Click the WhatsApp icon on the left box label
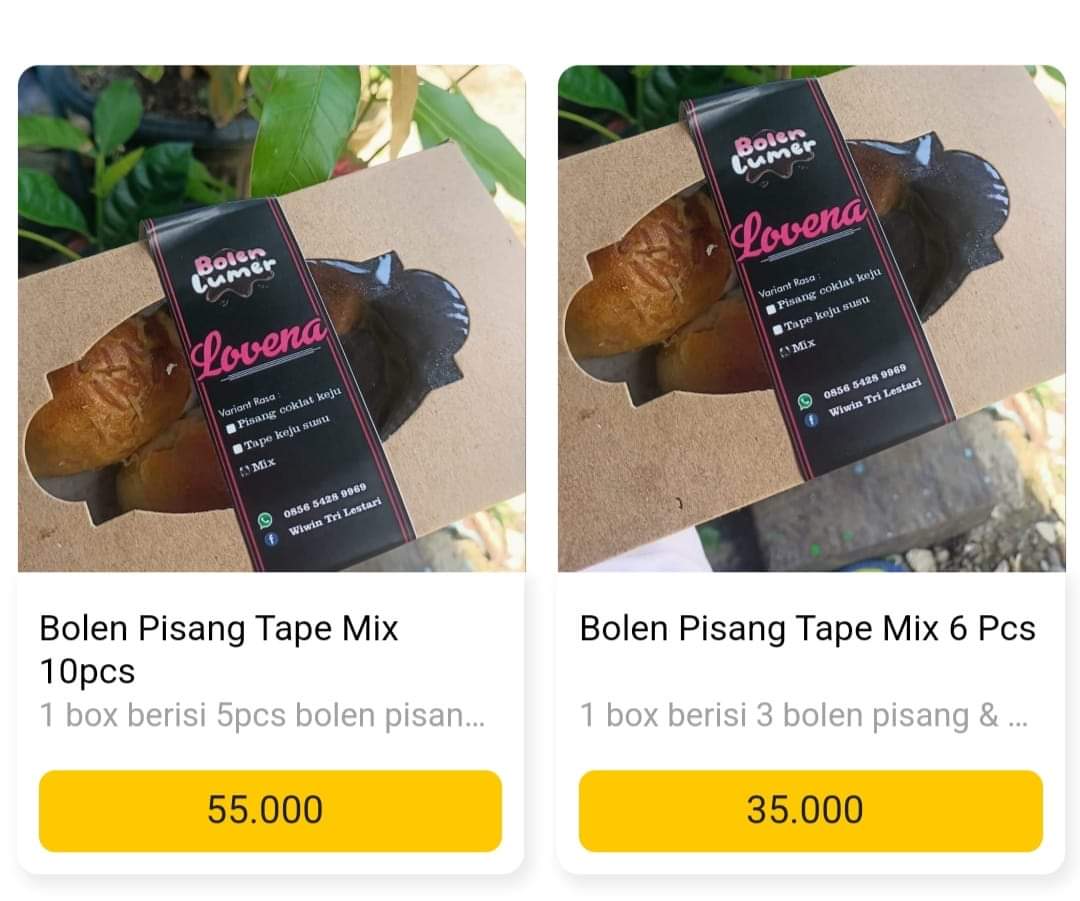This screenshot has height=901, width=1080. click(x=265, y=520)
